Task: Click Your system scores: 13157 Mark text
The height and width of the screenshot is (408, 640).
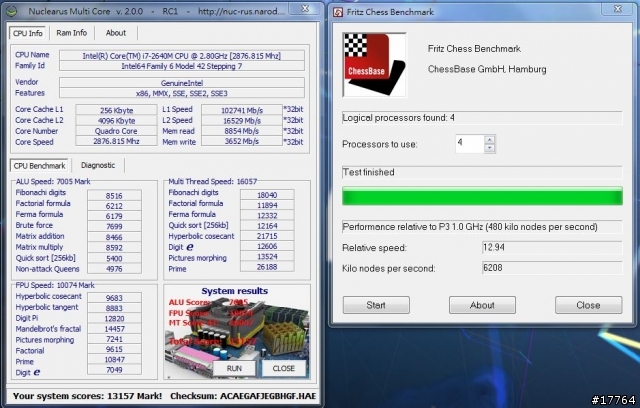Action: 87,396
